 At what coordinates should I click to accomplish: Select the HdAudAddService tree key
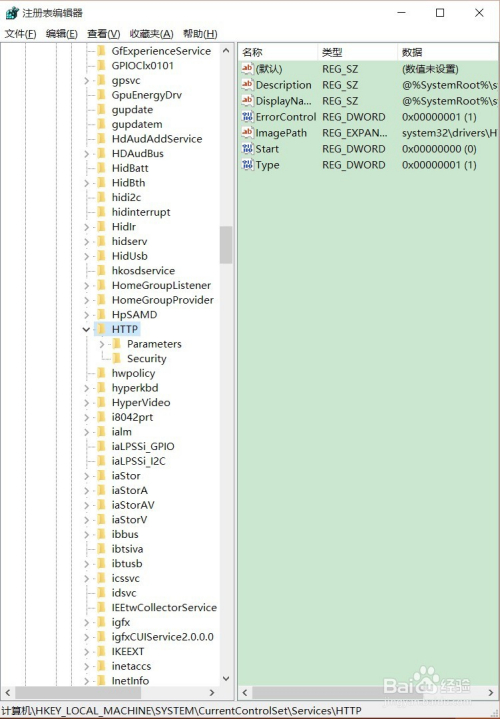[x=157, y=138]
